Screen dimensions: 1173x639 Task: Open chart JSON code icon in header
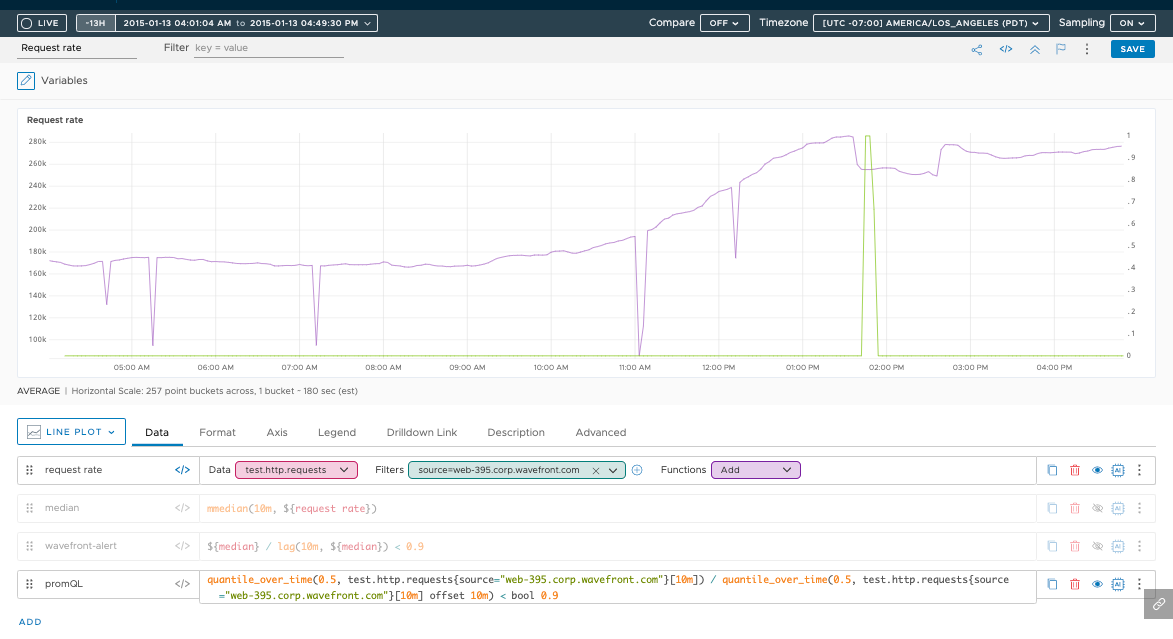1005,49
